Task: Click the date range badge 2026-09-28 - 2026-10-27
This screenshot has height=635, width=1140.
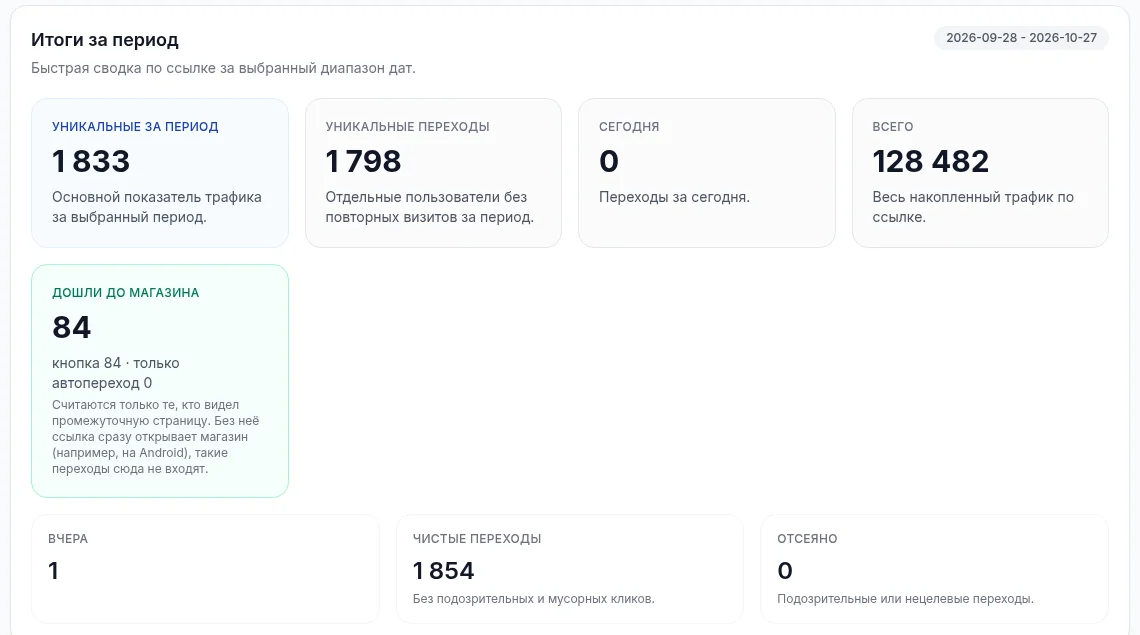Action: (x=1021, y=38)
